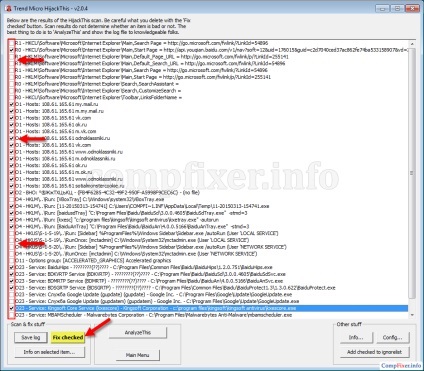Image resolution: width=424 pixels, height=371 pixels.
Task: Uncheck the Kingsoft Core Service checkbox
Action: 12,308
